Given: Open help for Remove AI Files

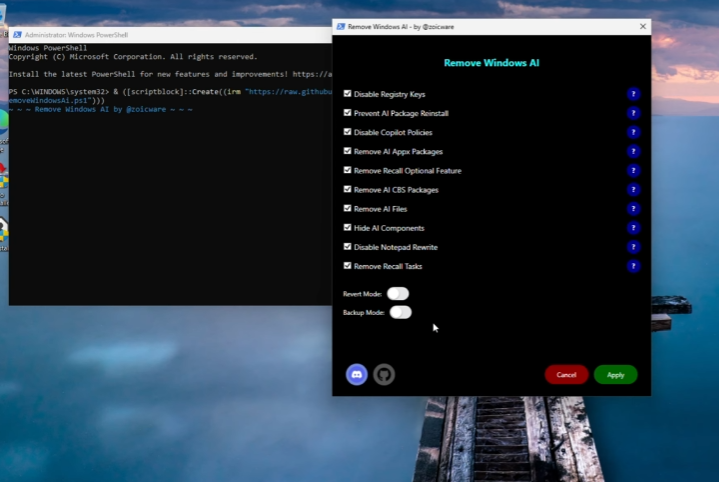Looking at the screenshot, I should (x=633, y=209).
